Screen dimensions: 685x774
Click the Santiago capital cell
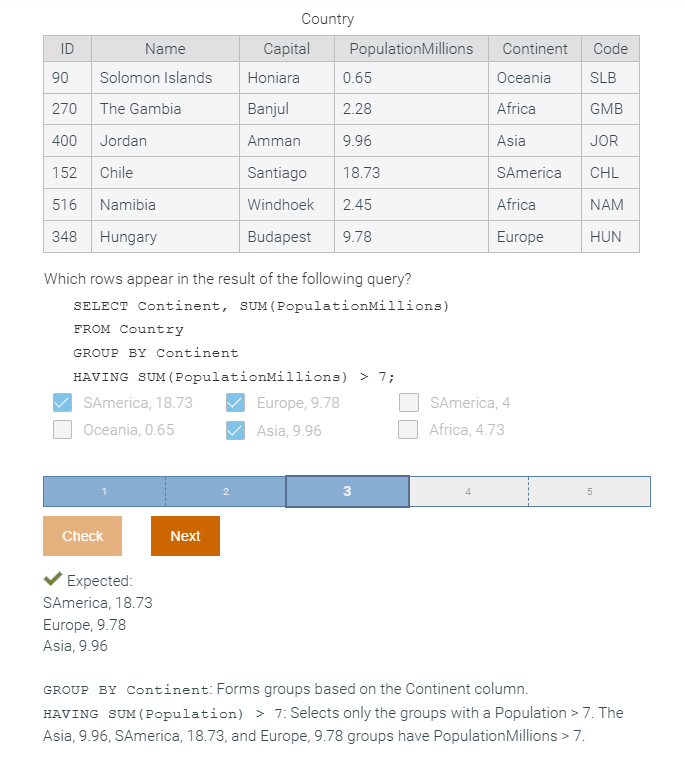tap(277, 173)
